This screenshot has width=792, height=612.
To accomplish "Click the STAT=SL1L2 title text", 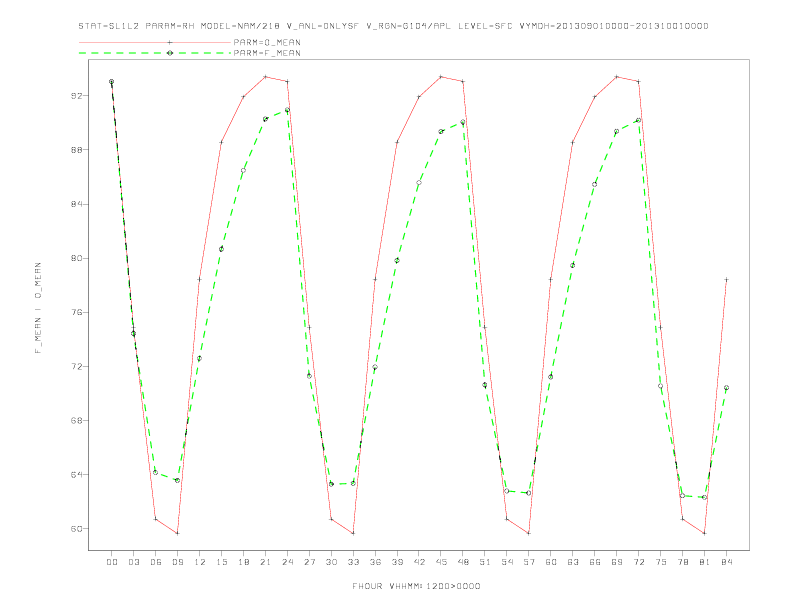I will (x=109, y=26).
